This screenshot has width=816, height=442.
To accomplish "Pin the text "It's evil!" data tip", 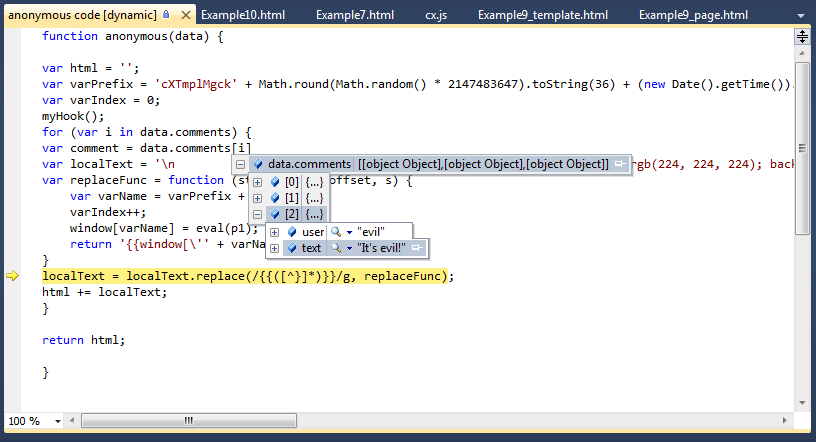I will click(417, 248).
